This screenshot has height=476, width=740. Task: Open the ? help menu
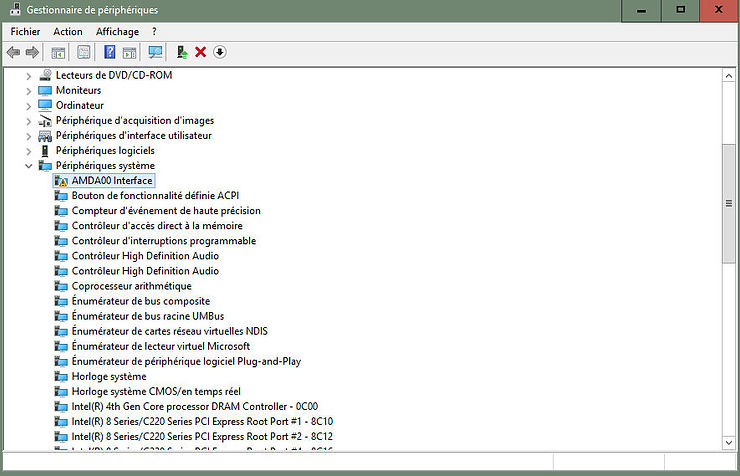click(154, 32)
